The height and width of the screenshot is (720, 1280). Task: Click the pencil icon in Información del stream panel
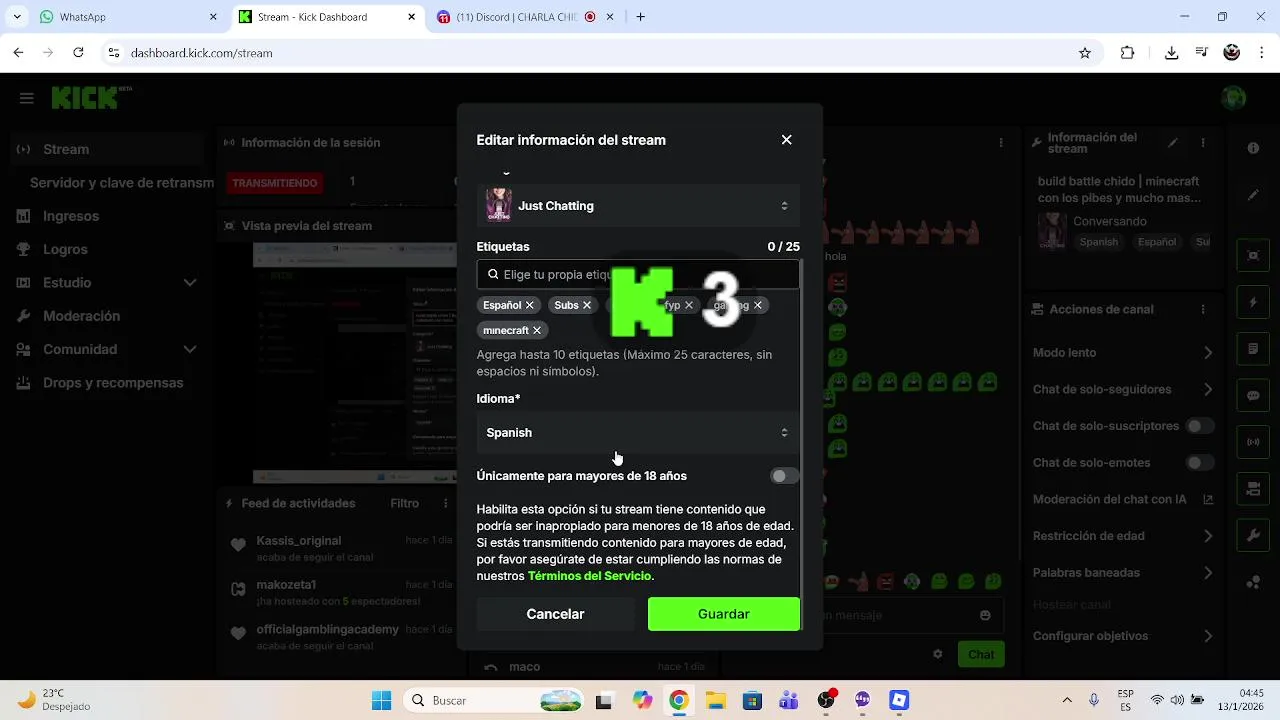pos(1174,143)
